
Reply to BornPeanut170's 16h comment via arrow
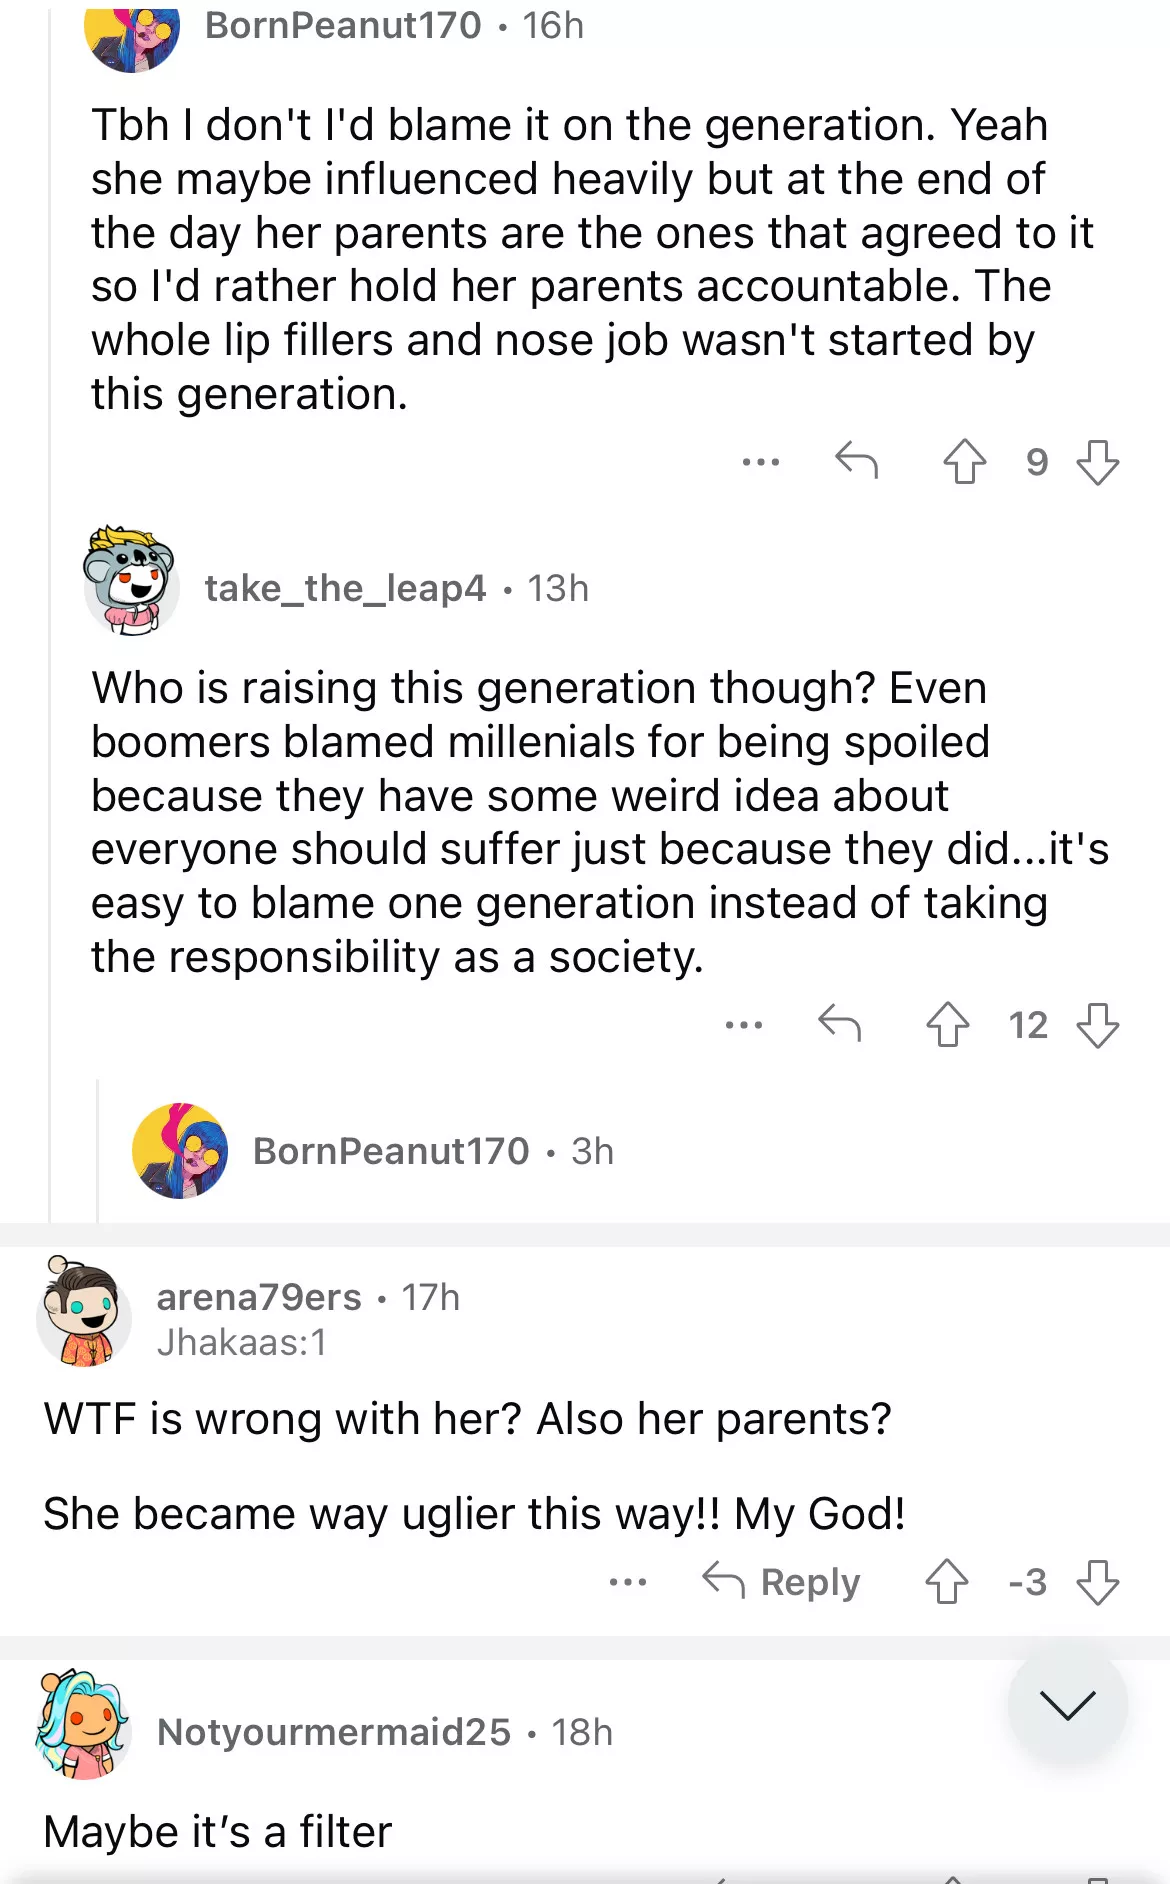(x=856, y=460)
